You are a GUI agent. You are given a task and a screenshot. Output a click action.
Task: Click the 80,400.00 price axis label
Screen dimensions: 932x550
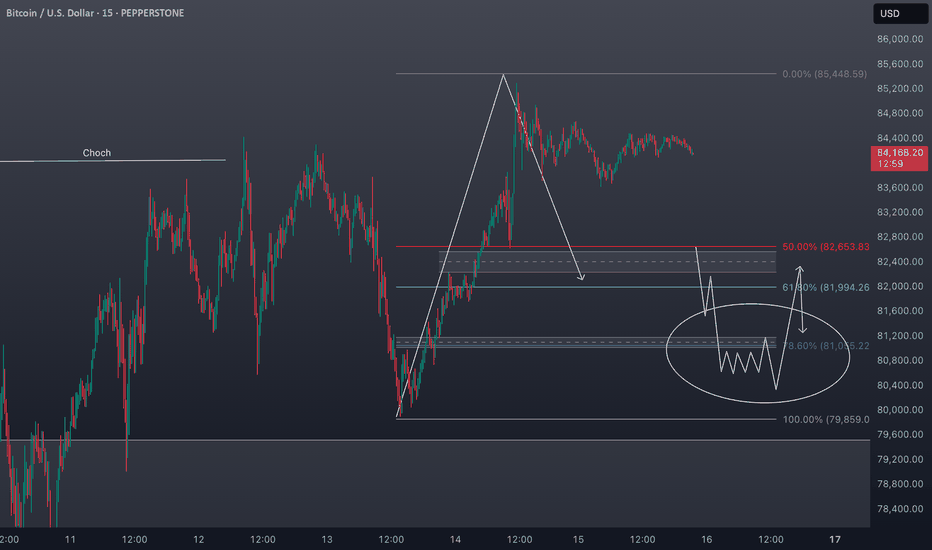coord(900,385)
